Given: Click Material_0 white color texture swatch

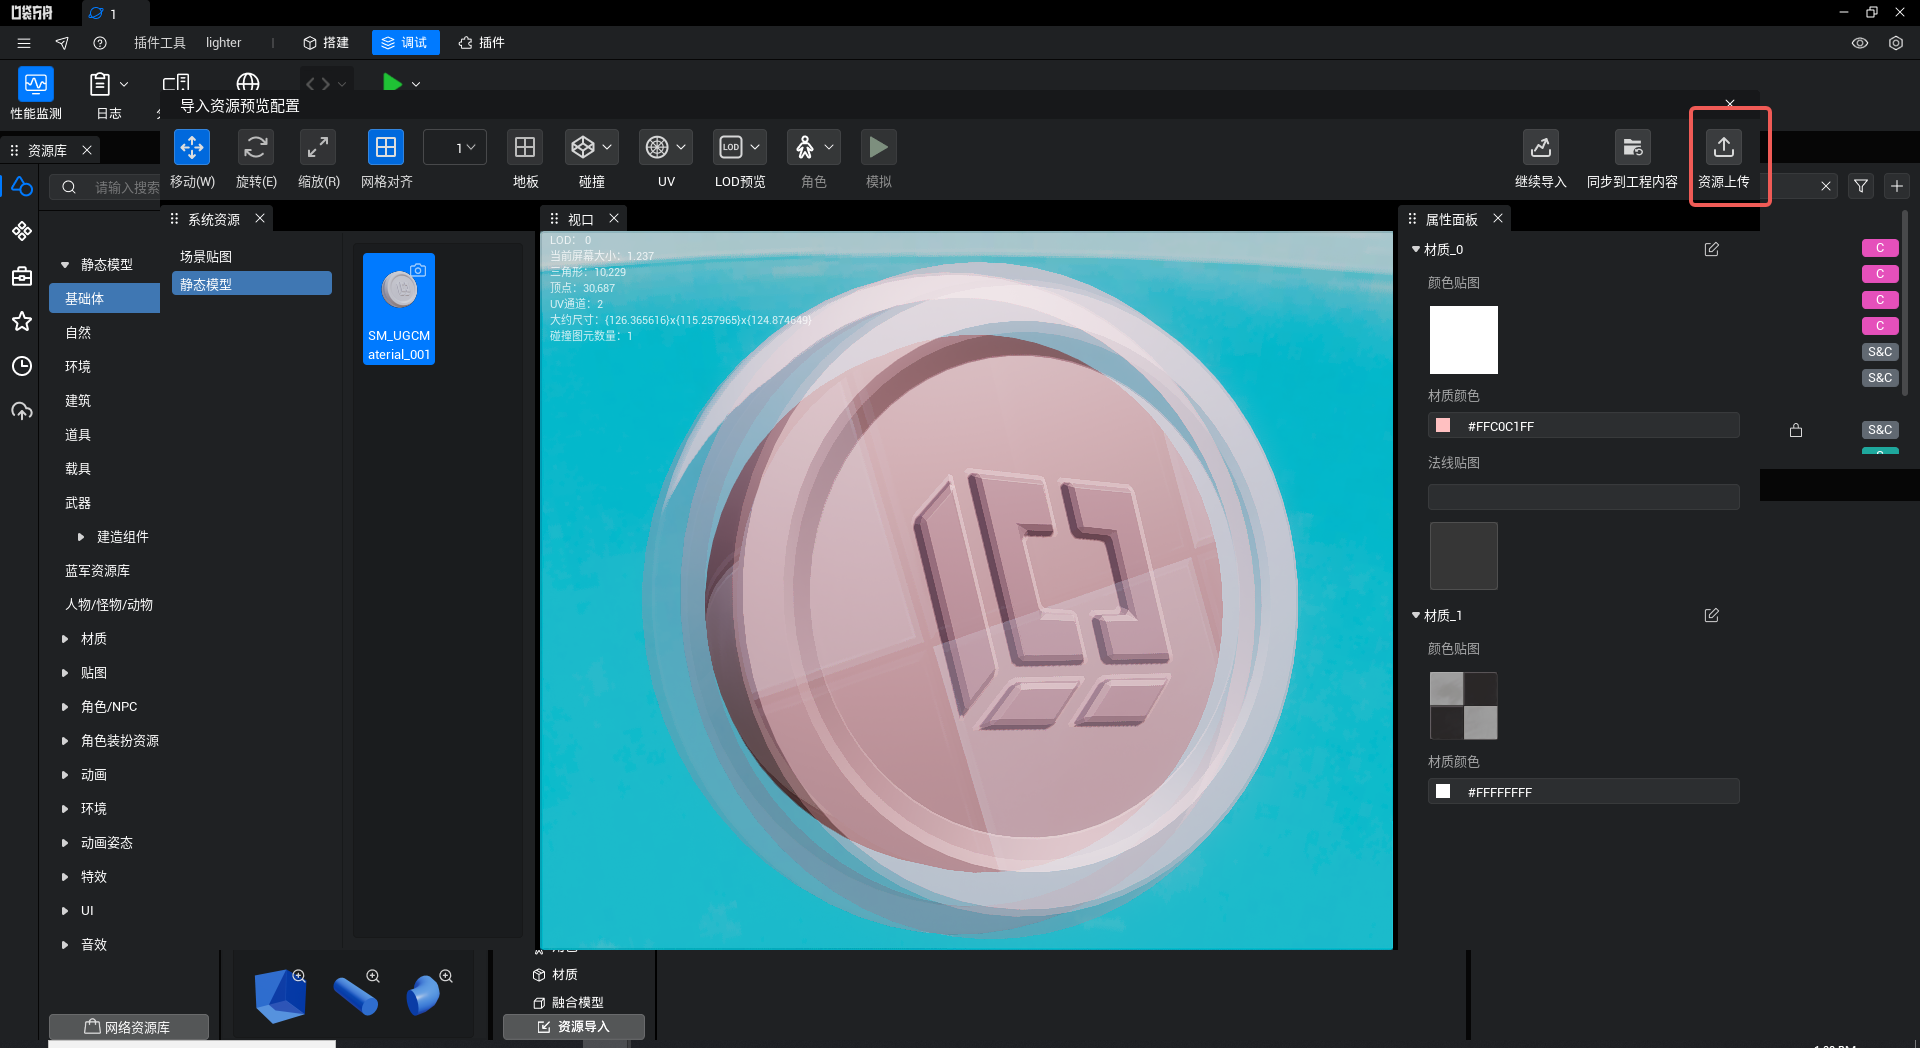Looking at the screenshot, I should pyautogui.click(x=1464, y=340).
